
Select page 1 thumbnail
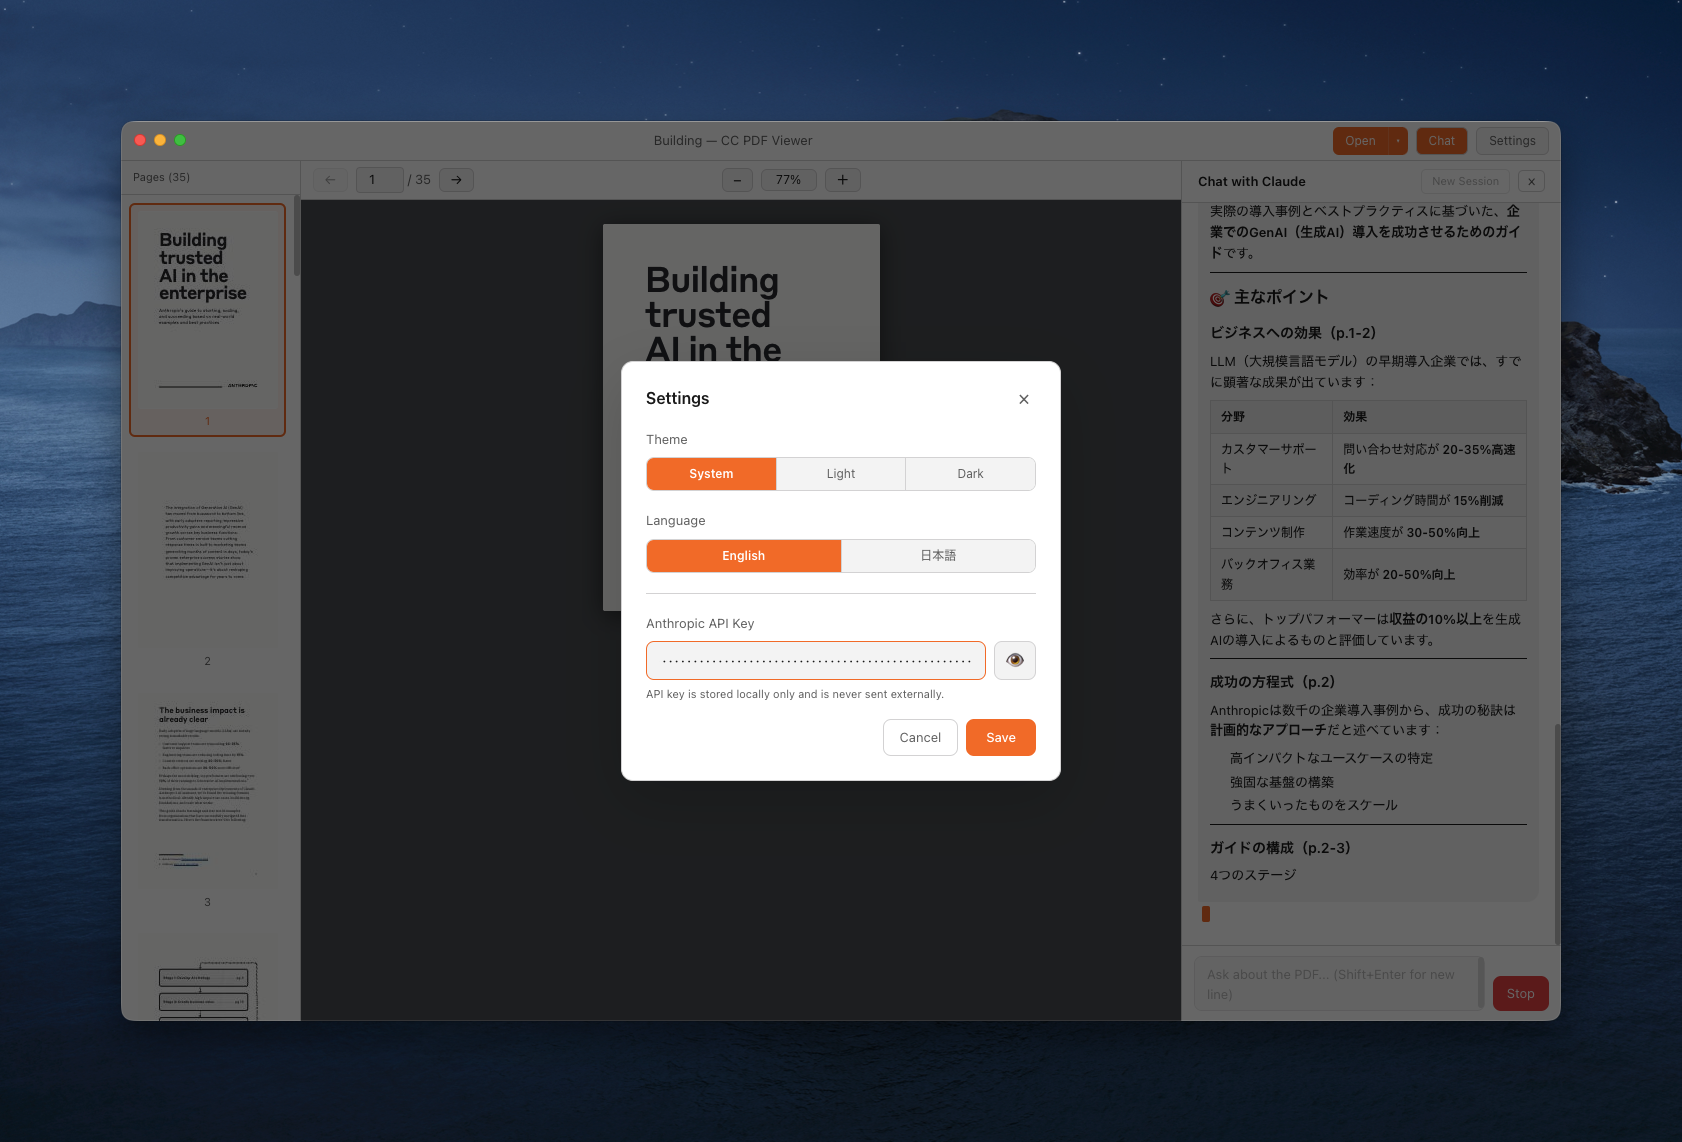point(208,320)
